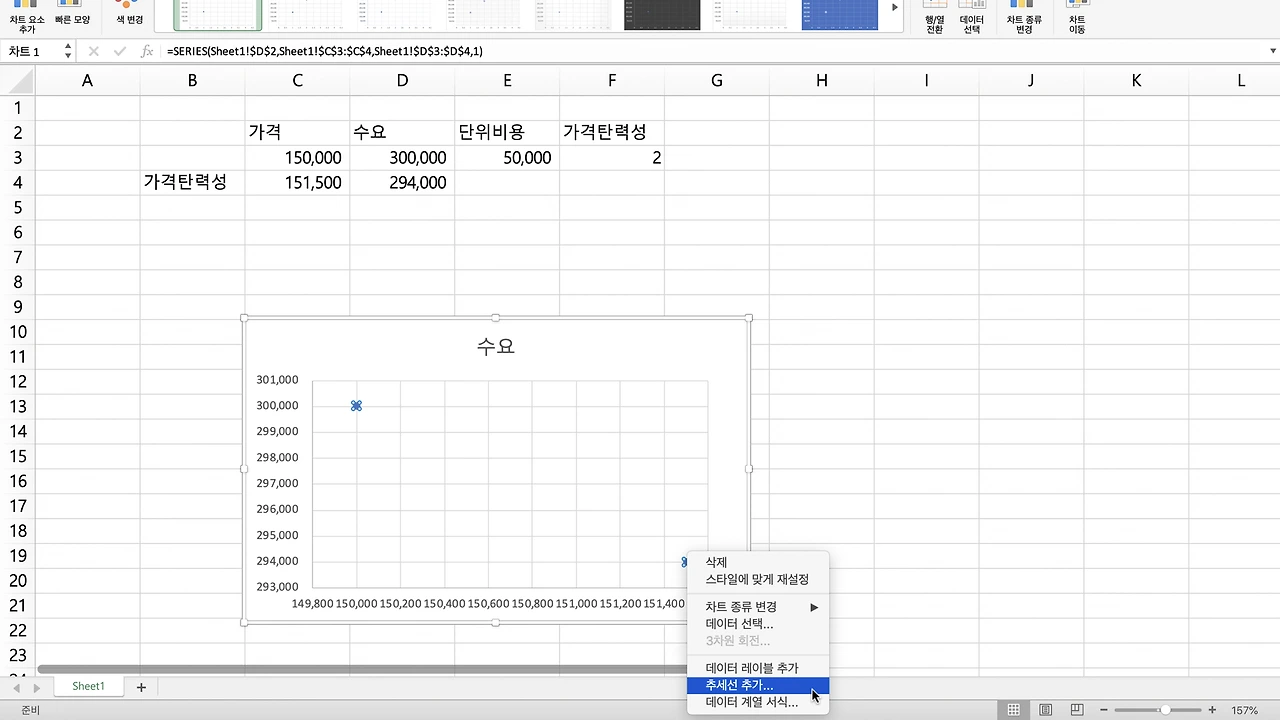This screenshot has width=1280, height=720.
Task: Select cell E2 containing 단위비용
Action: [507, 132]
